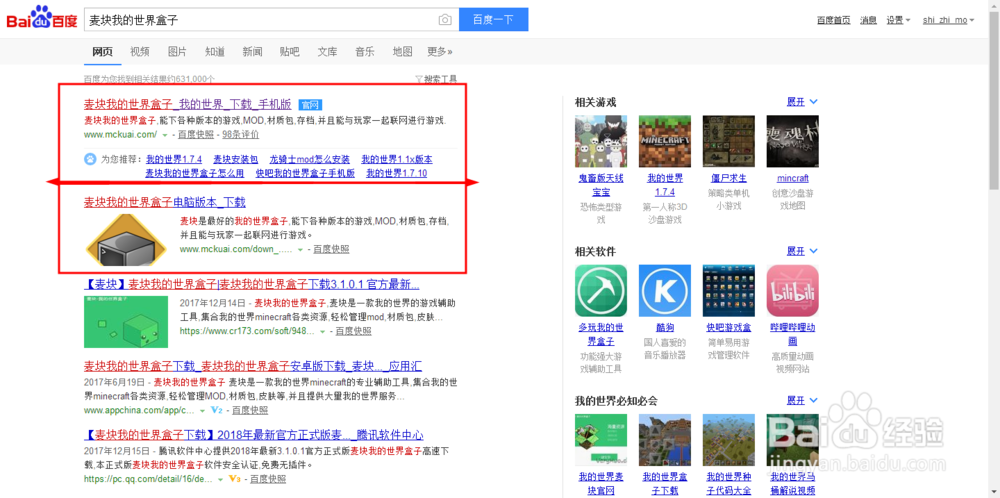Viewport: 1000px width, 498px height.
Task: Click the 我的世界种子代码大全 thumbnail
Action: 728,440
